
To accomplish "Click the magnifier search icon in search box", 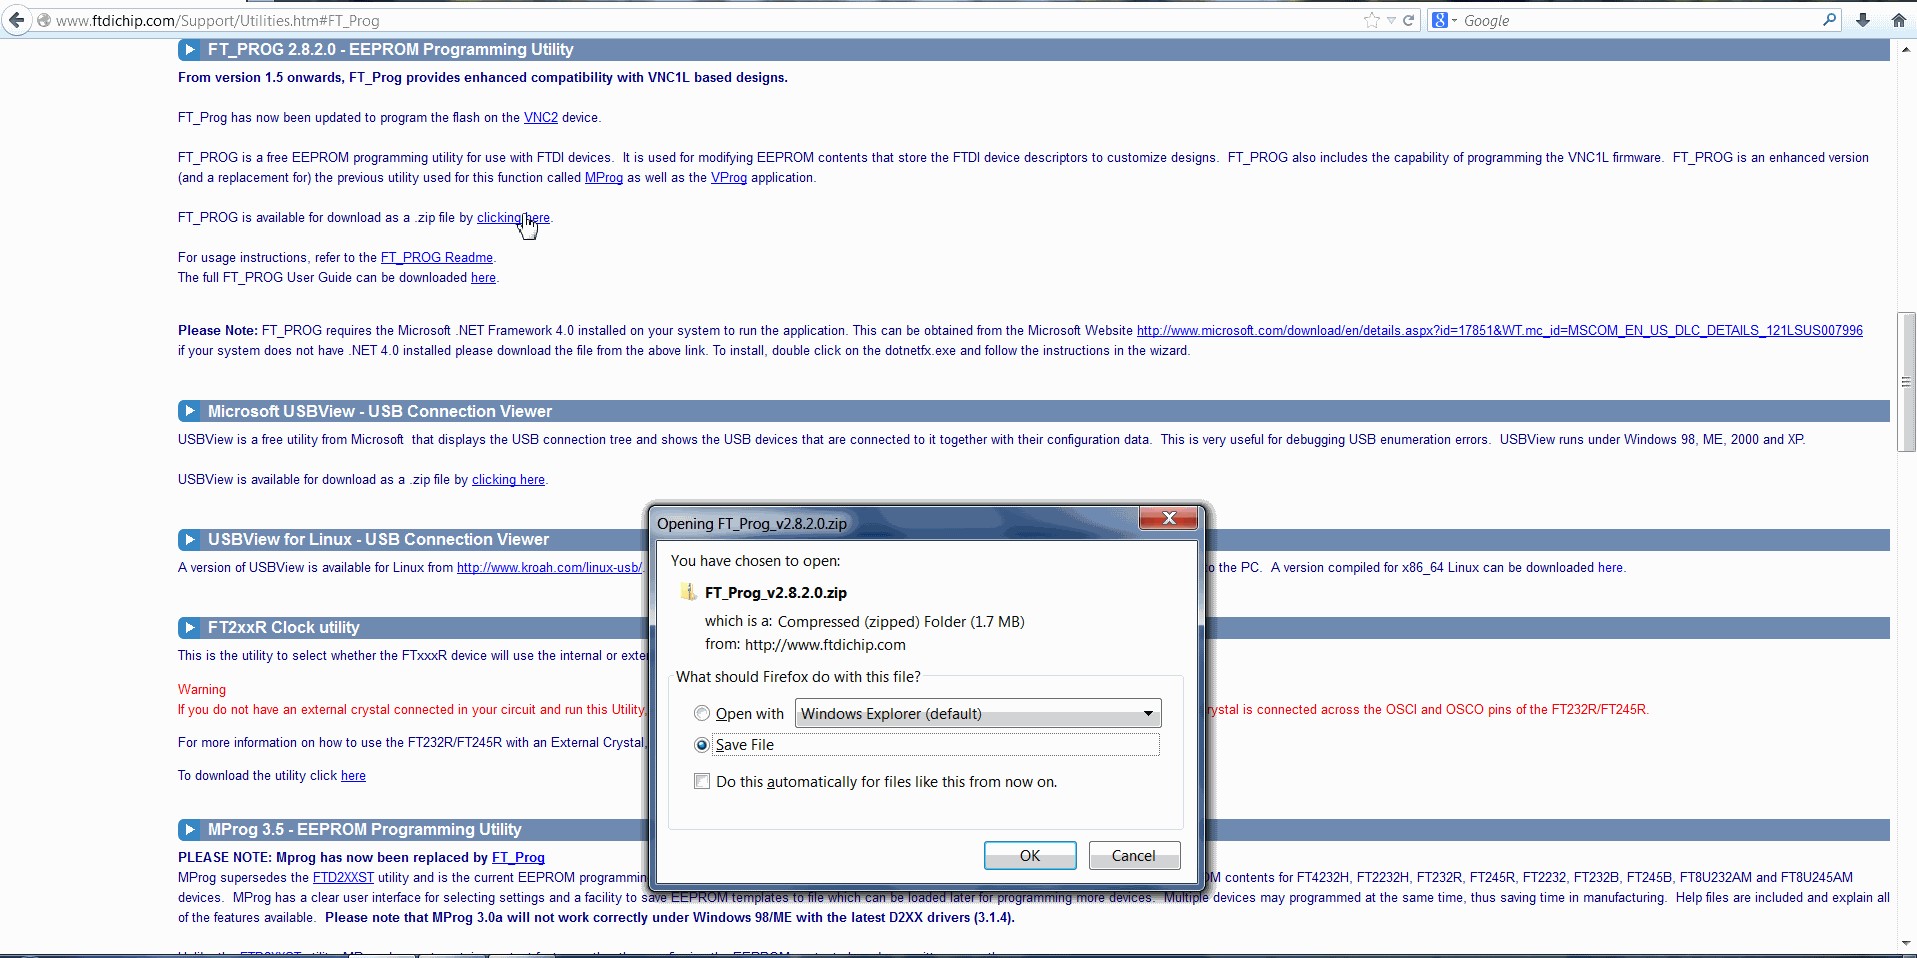I will tap(1830, 19).
